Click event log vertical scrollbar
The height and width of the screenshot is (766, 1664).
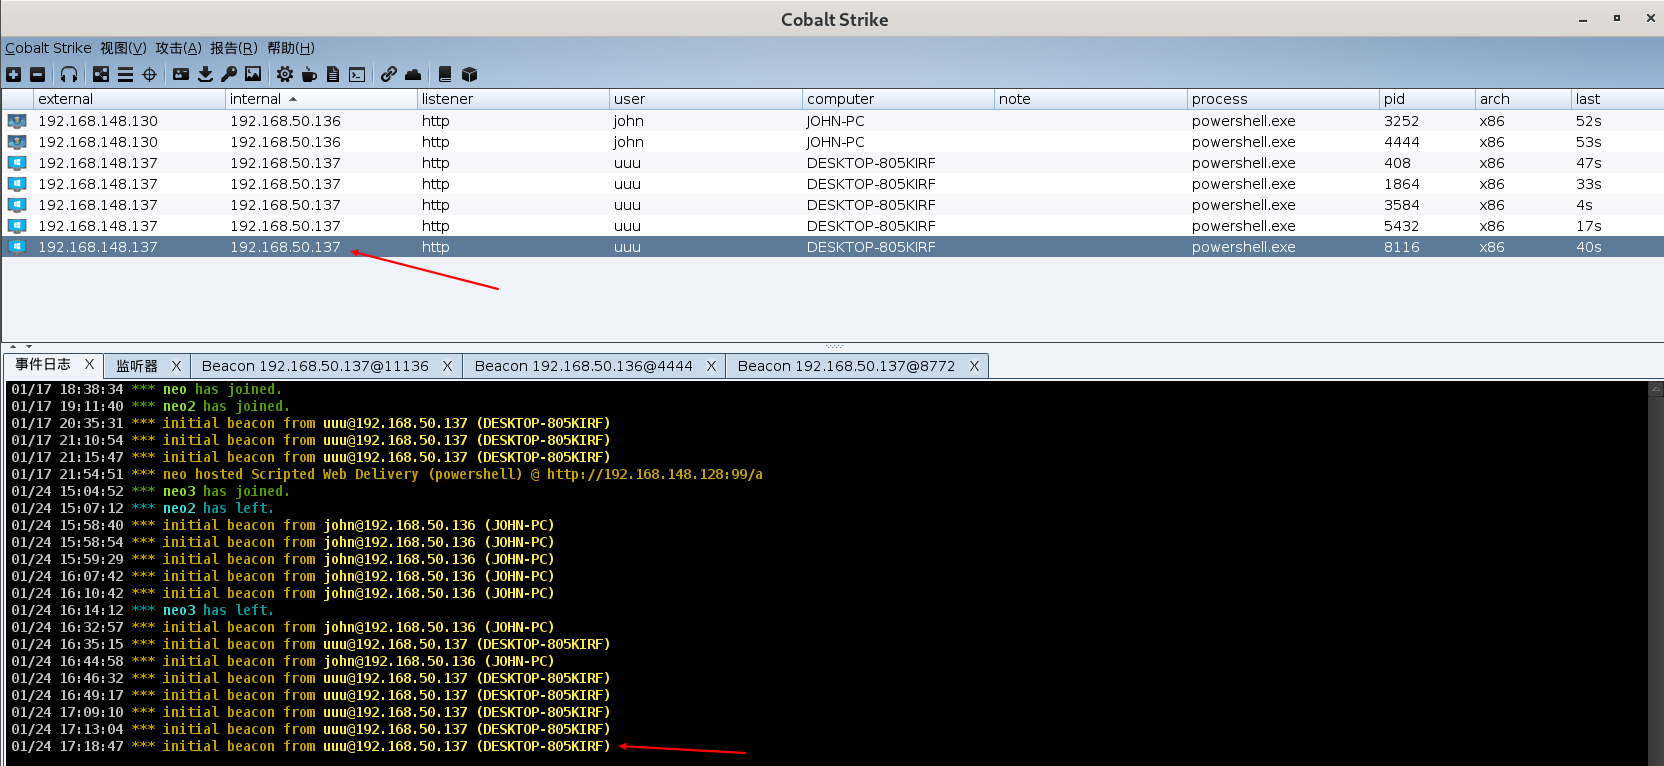pyautogui.click(x=1655, y=573)
